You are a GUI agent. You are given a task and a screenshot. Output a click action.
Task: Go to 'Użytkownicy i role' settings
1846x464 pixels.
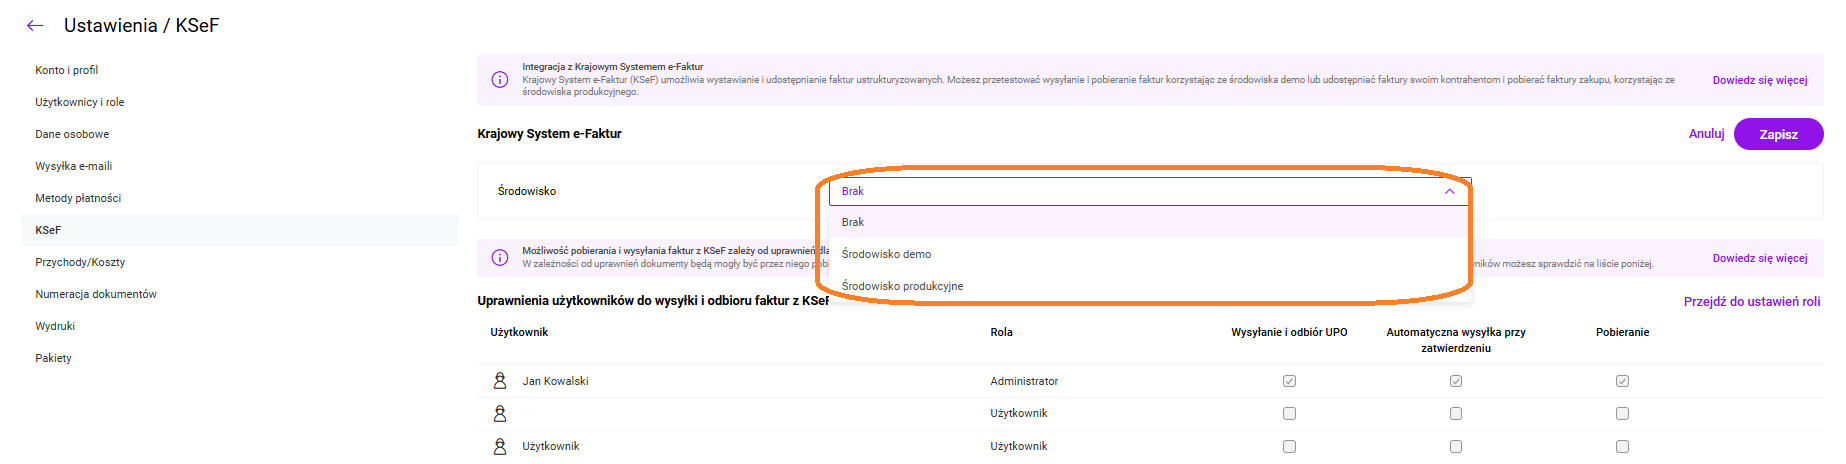pyautogui.click(x=80, y=102)
